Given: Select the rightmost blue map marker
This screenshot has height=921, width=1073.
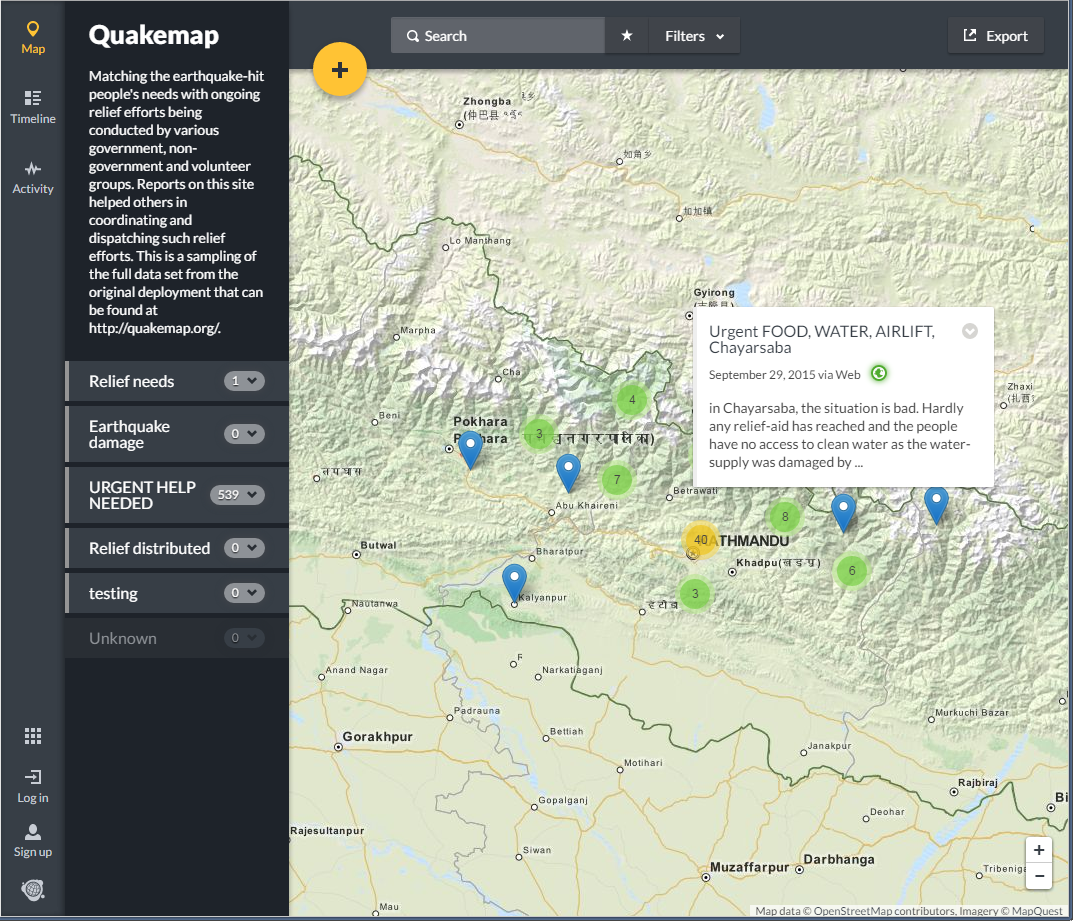Looking at the screenshot, I should [x=936, y=506].
